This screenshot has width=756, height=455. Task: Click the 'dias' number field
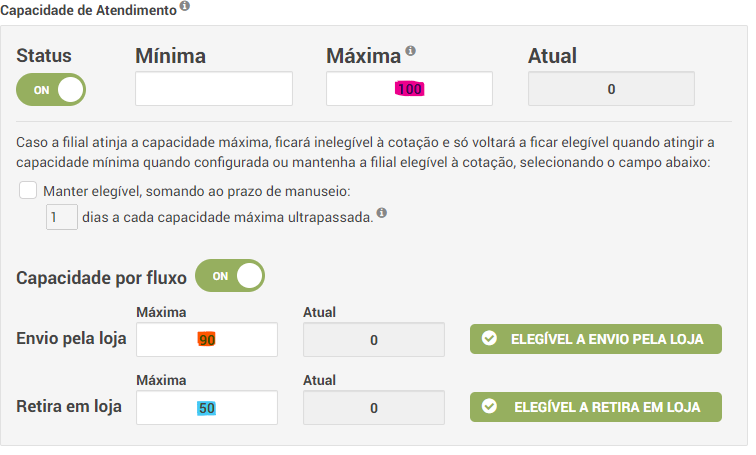pyautogui.click(x=62, y=216)
